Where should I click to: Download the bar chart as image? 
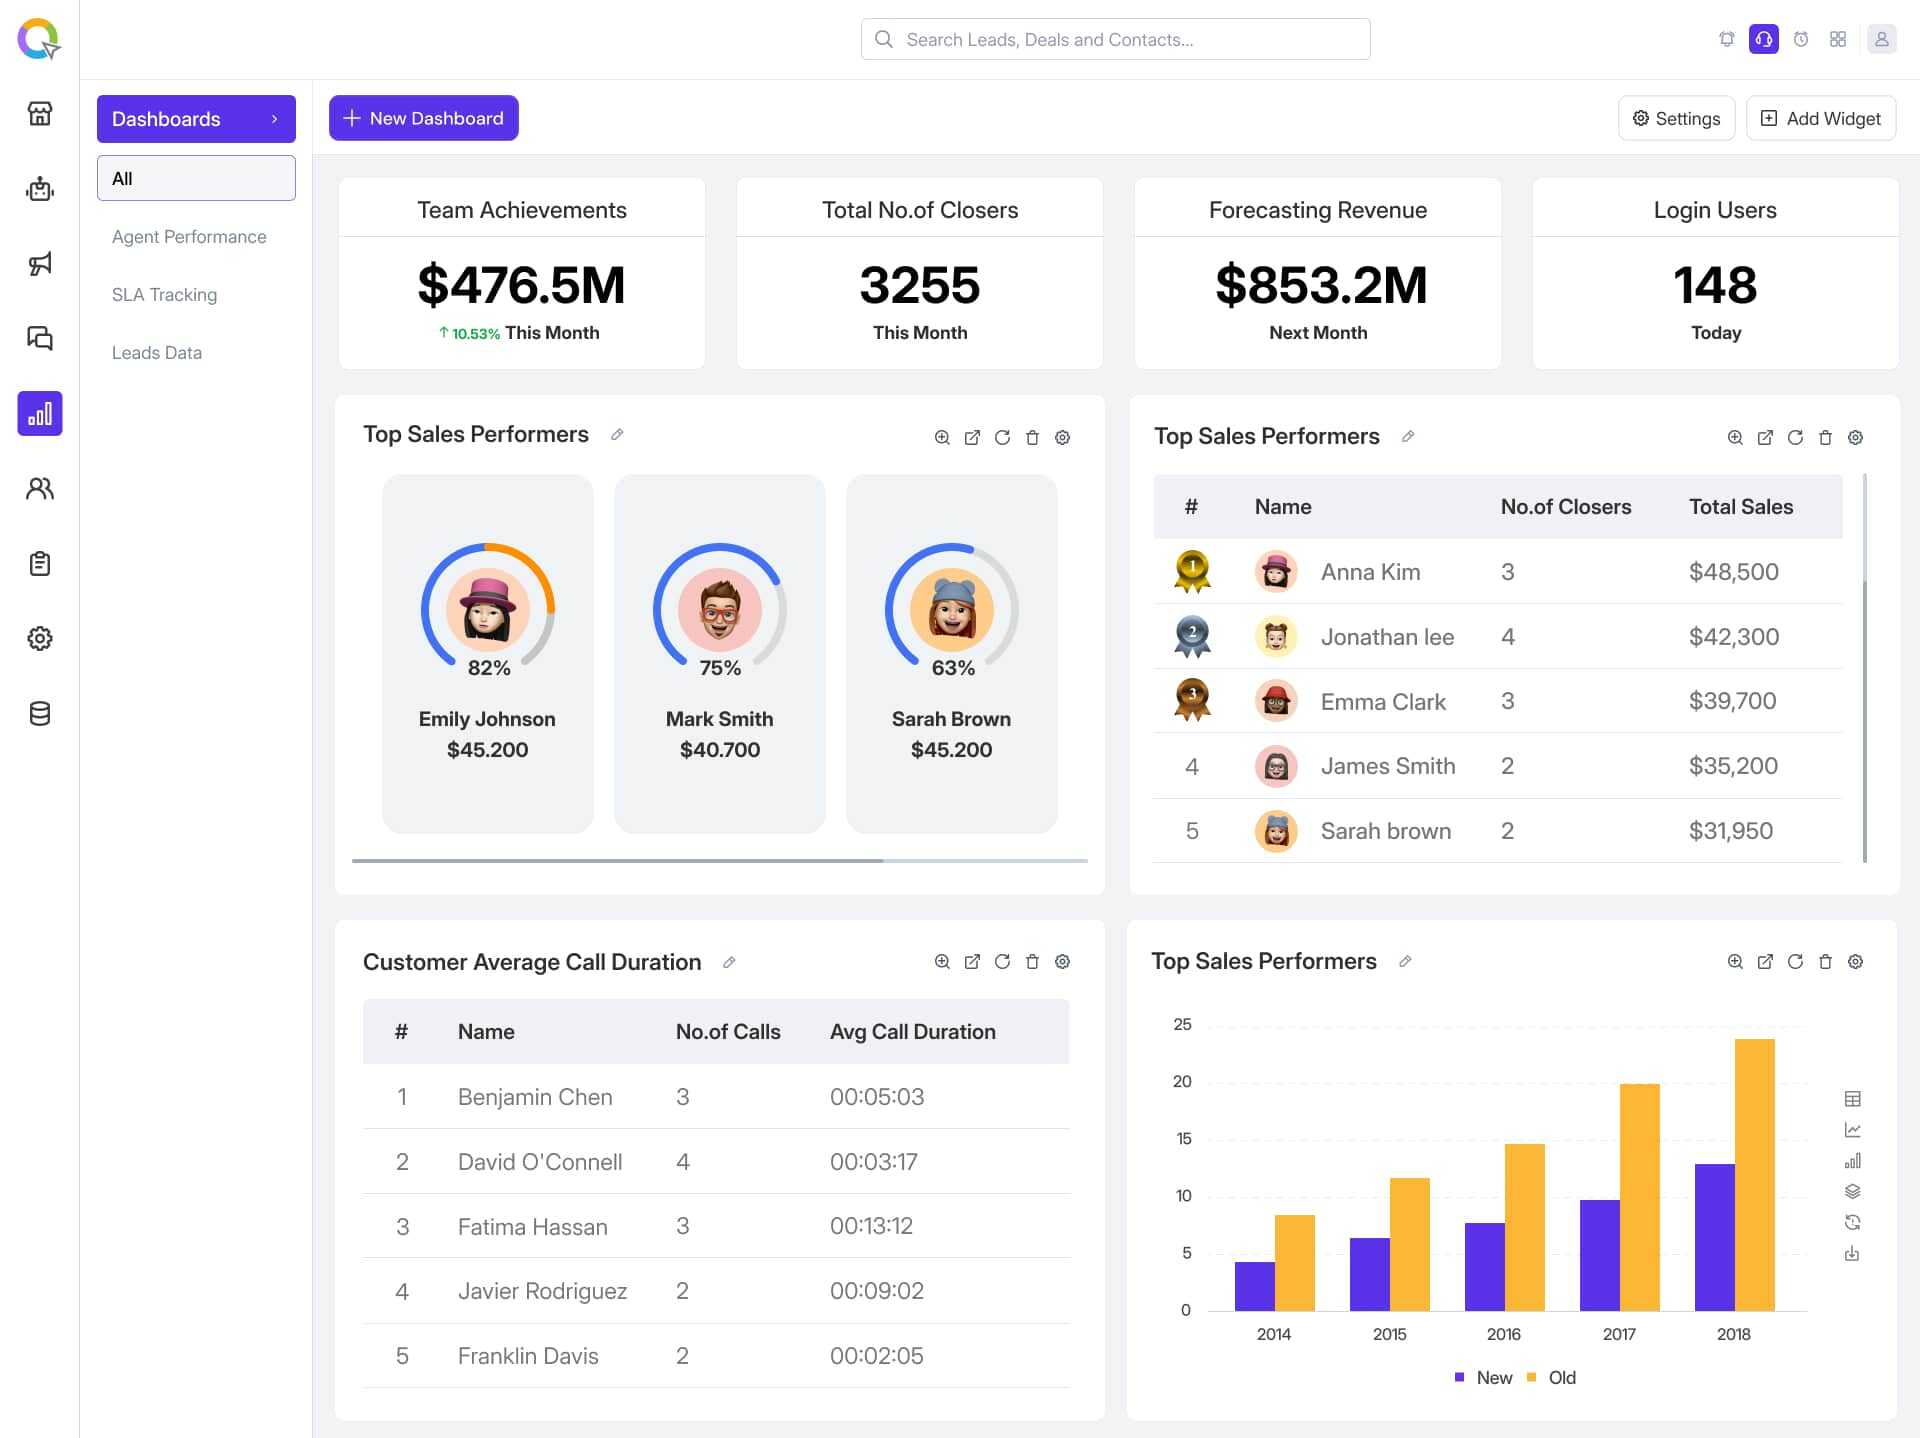click(x=1852, y=1254)
